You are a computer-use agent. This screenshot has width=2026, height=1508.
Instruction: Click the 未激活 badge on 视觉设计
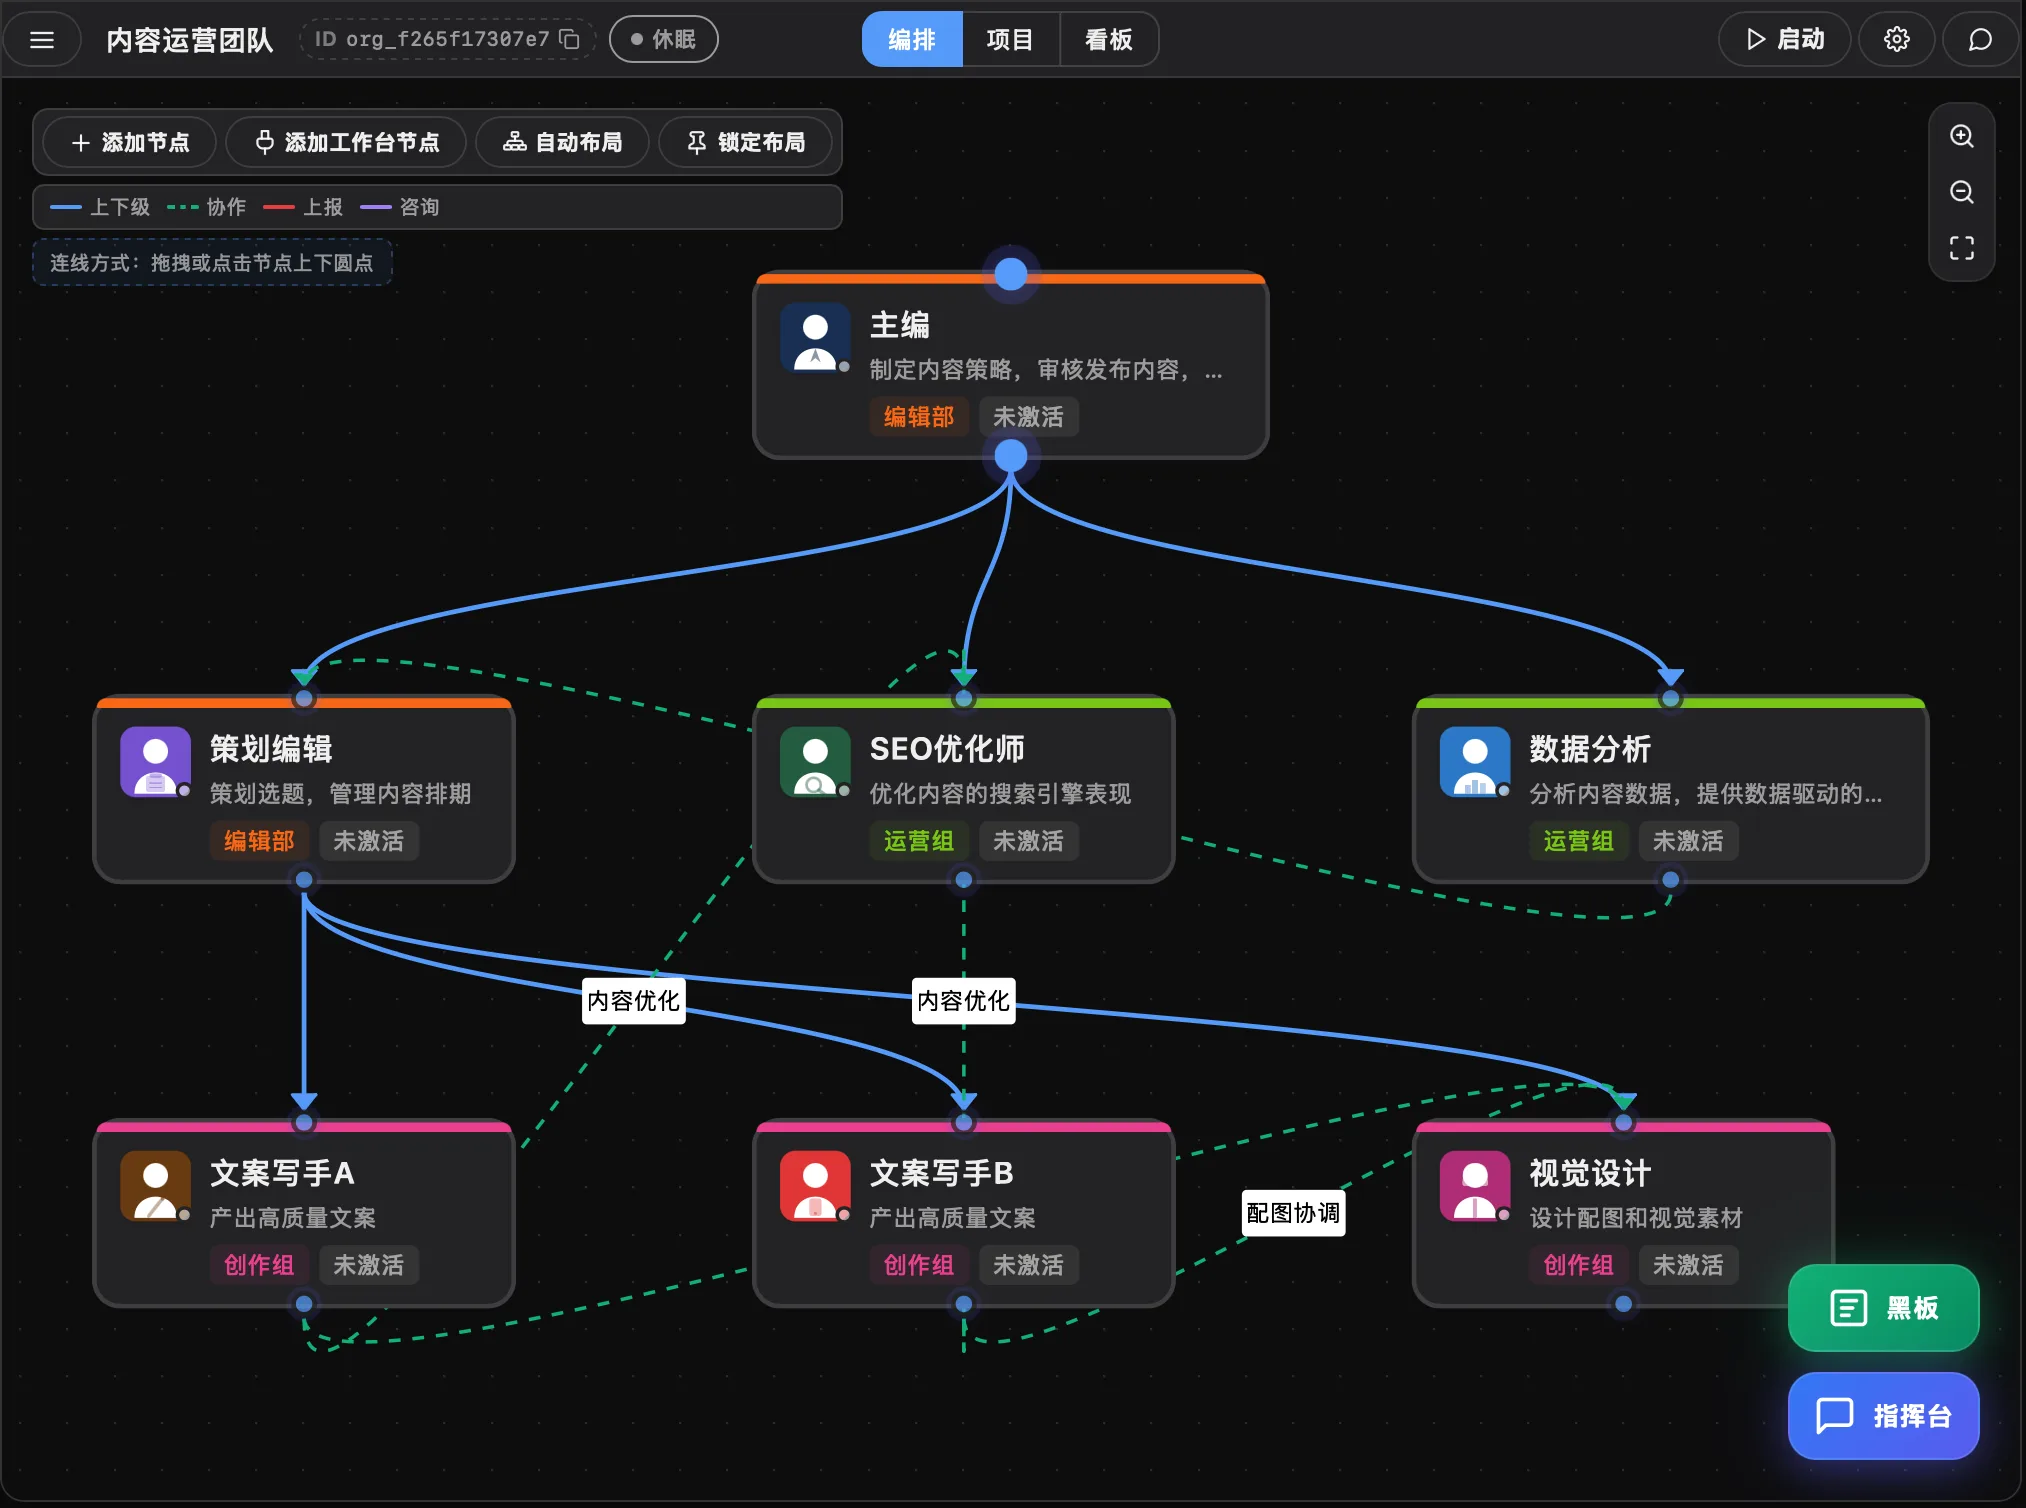[1688, 1265]
